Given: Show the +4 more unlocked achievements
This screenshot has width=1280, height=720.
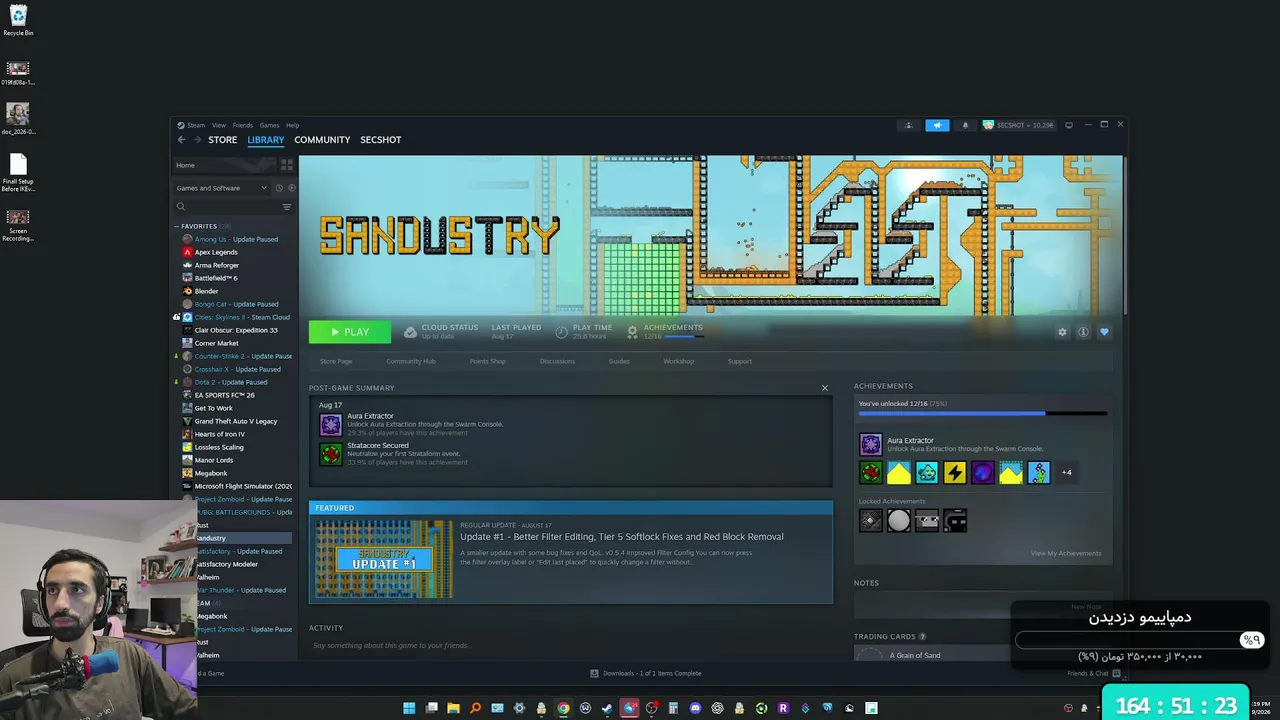Looking at the screenshot, I should [x=1066, y=472].
